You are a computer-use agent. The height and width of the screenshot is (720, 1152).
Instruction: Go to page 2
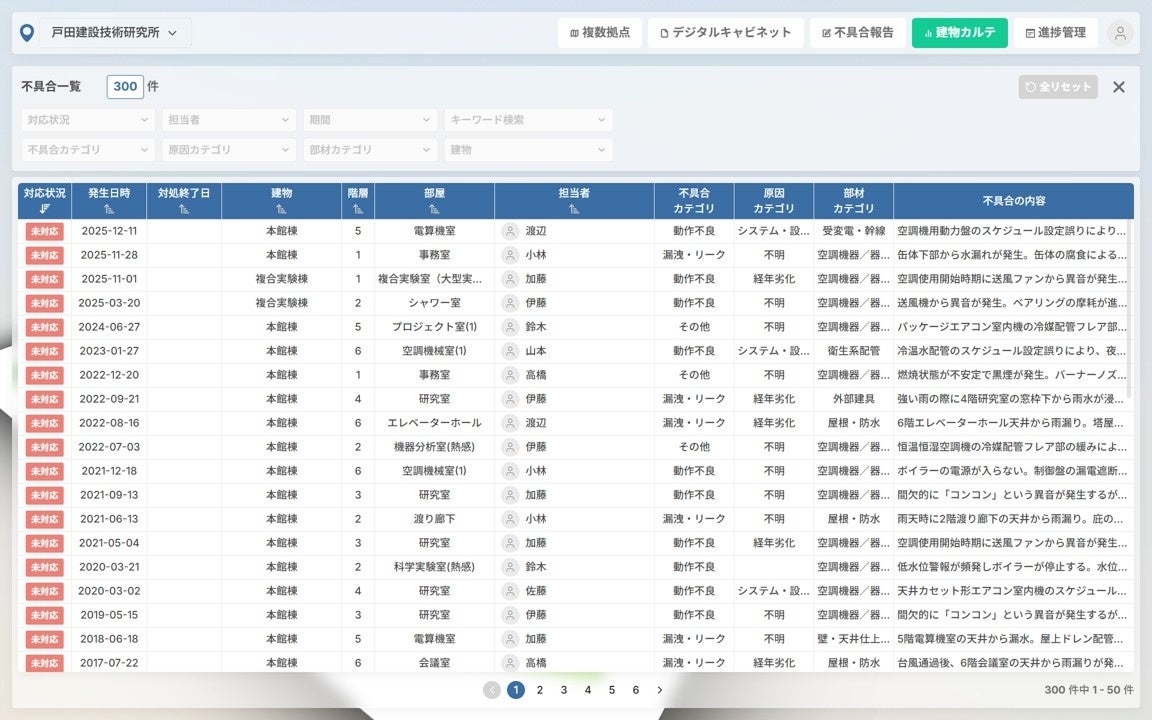click(540, 690)
